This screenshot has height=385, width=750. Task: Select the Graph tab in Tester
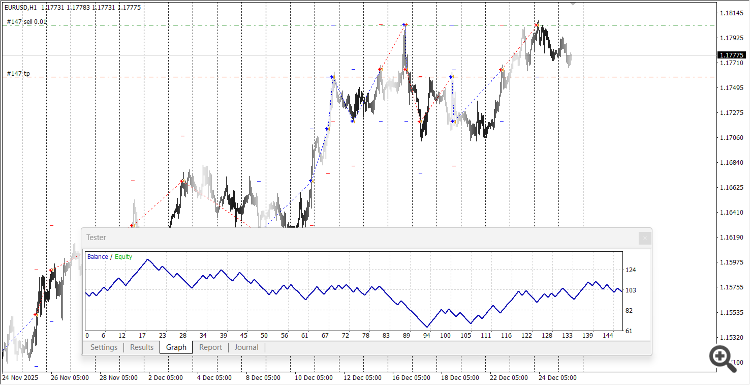pyautogui.click(x=176, y=347)
